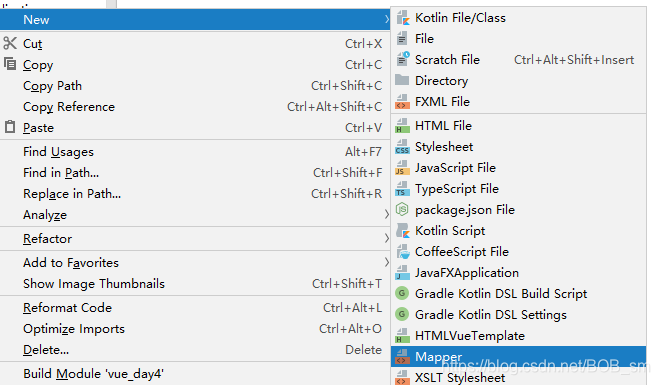Create new TypeScript File entry
This screenshot has height=385, width=660.
pos(519,189)
